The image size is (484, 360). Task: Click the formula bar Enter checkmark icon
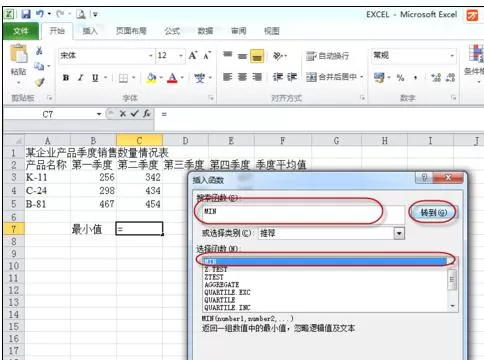(x=134, y=114)
